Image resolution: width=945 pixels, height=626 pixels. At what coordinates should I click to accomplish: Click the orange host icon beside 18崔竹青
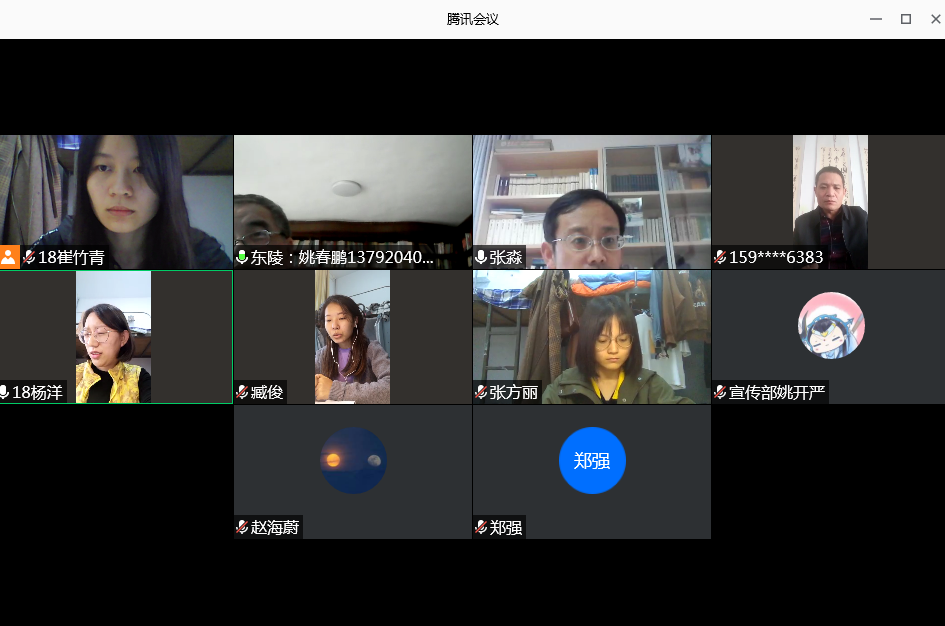click(x=9, y=257)
